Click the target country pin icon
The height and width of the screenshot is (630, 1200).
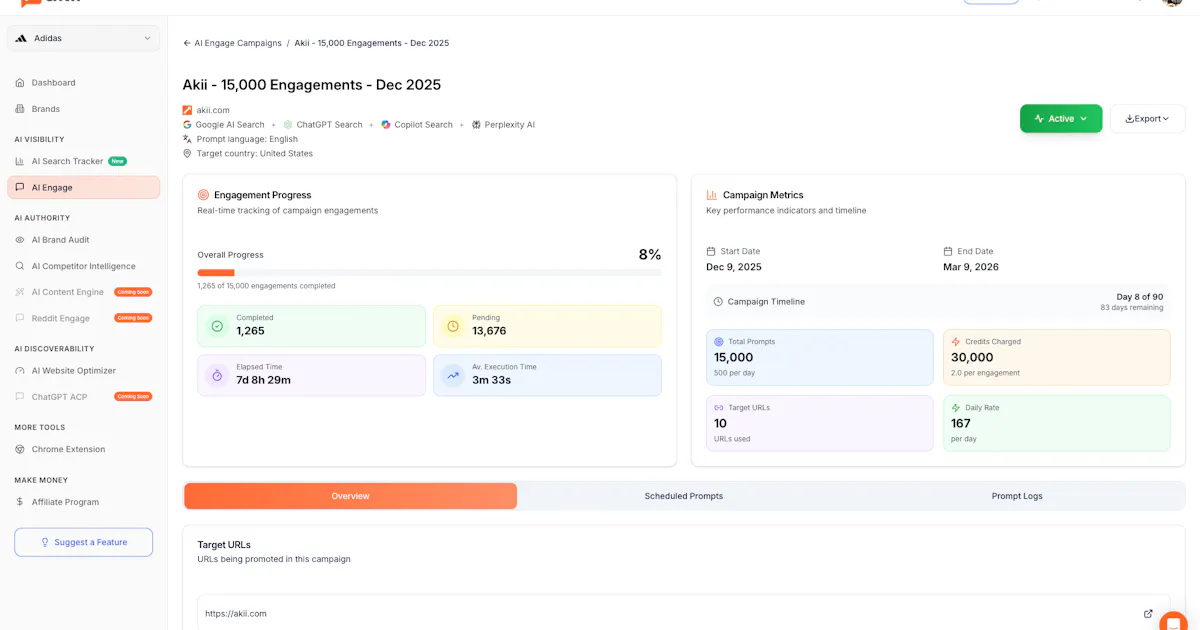click(187, 154)
